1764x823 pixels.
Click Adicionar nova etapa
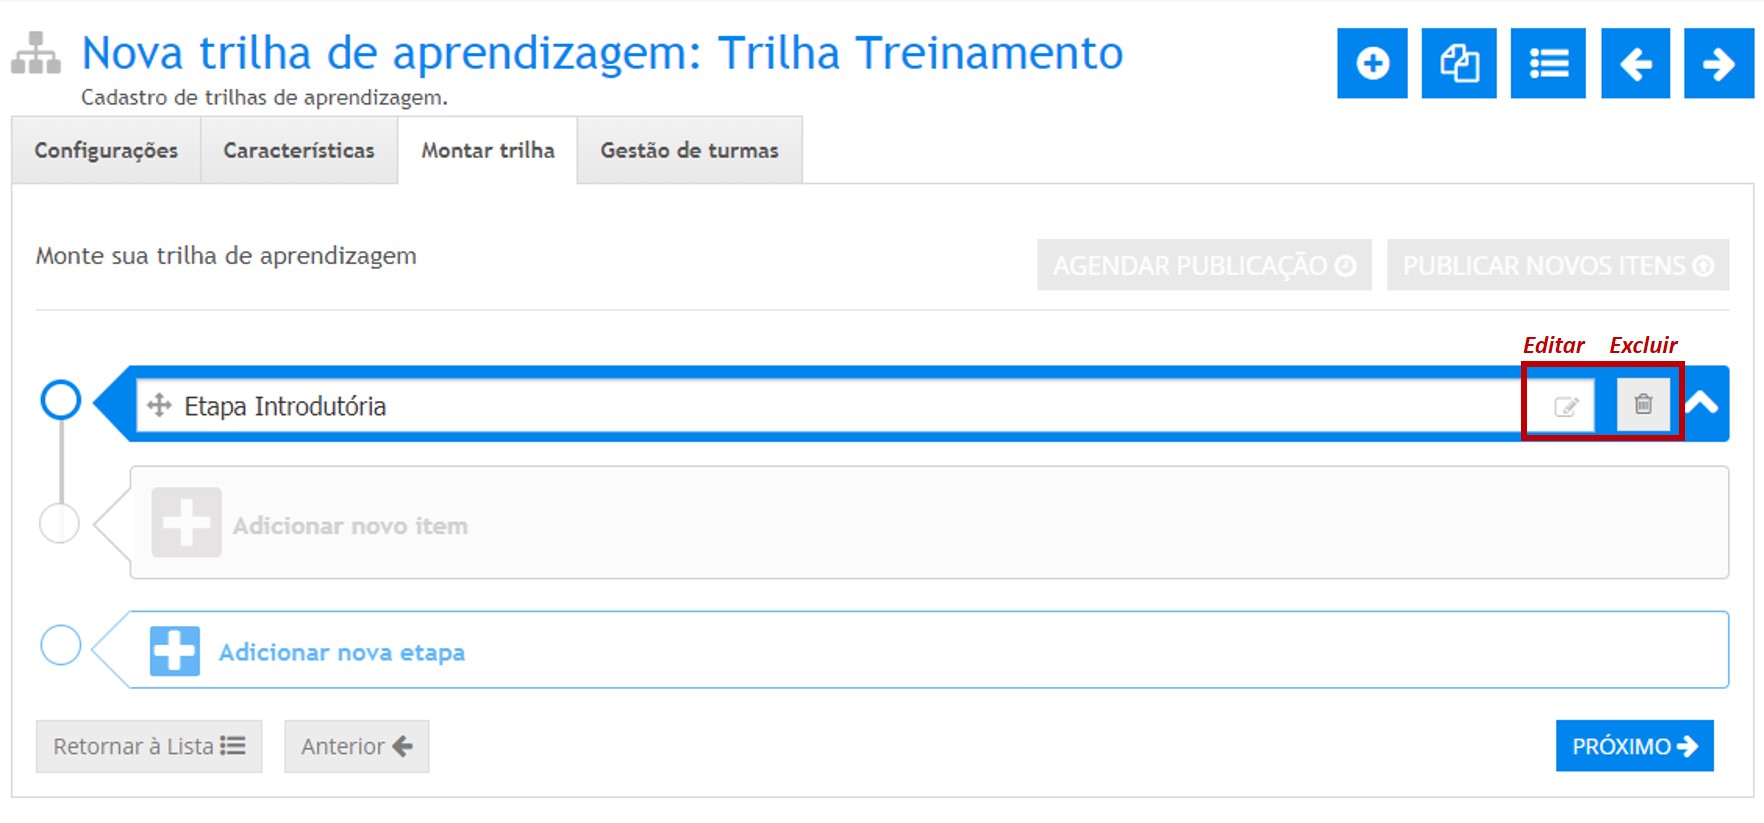click(x=341, y=652)
